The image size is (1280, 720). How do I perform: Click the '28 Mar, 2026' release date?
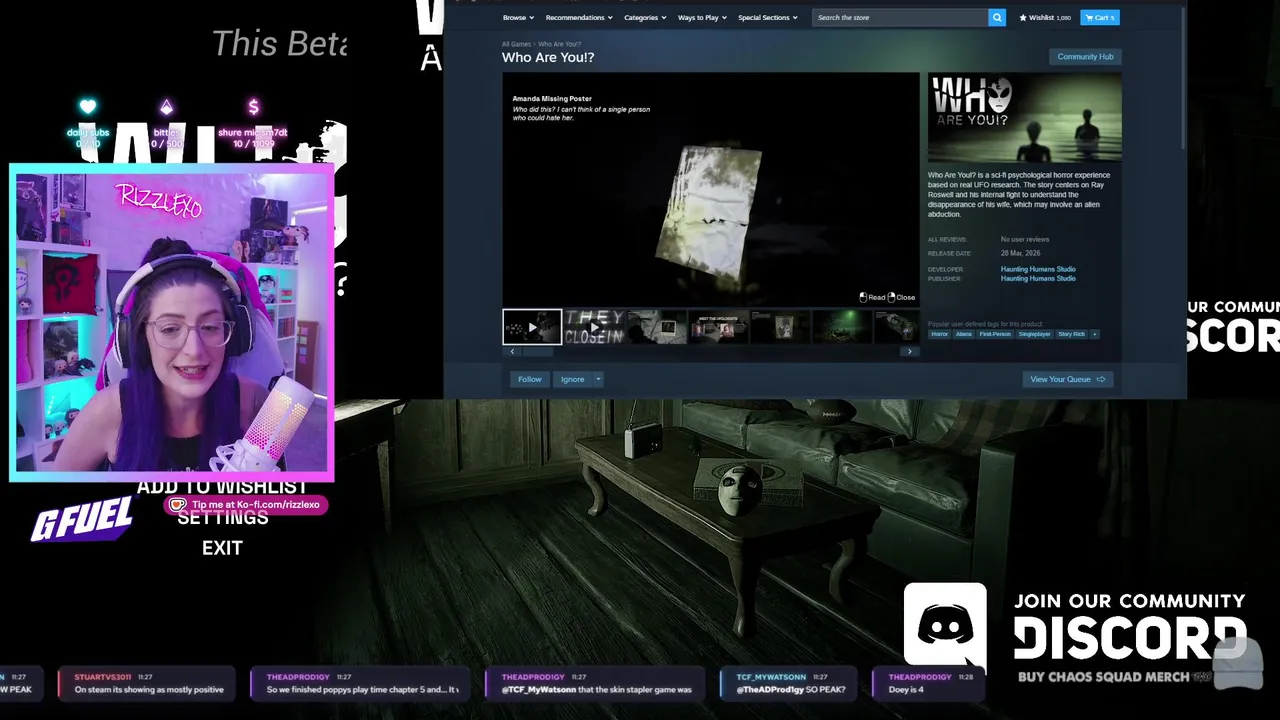coord(1021,253)
